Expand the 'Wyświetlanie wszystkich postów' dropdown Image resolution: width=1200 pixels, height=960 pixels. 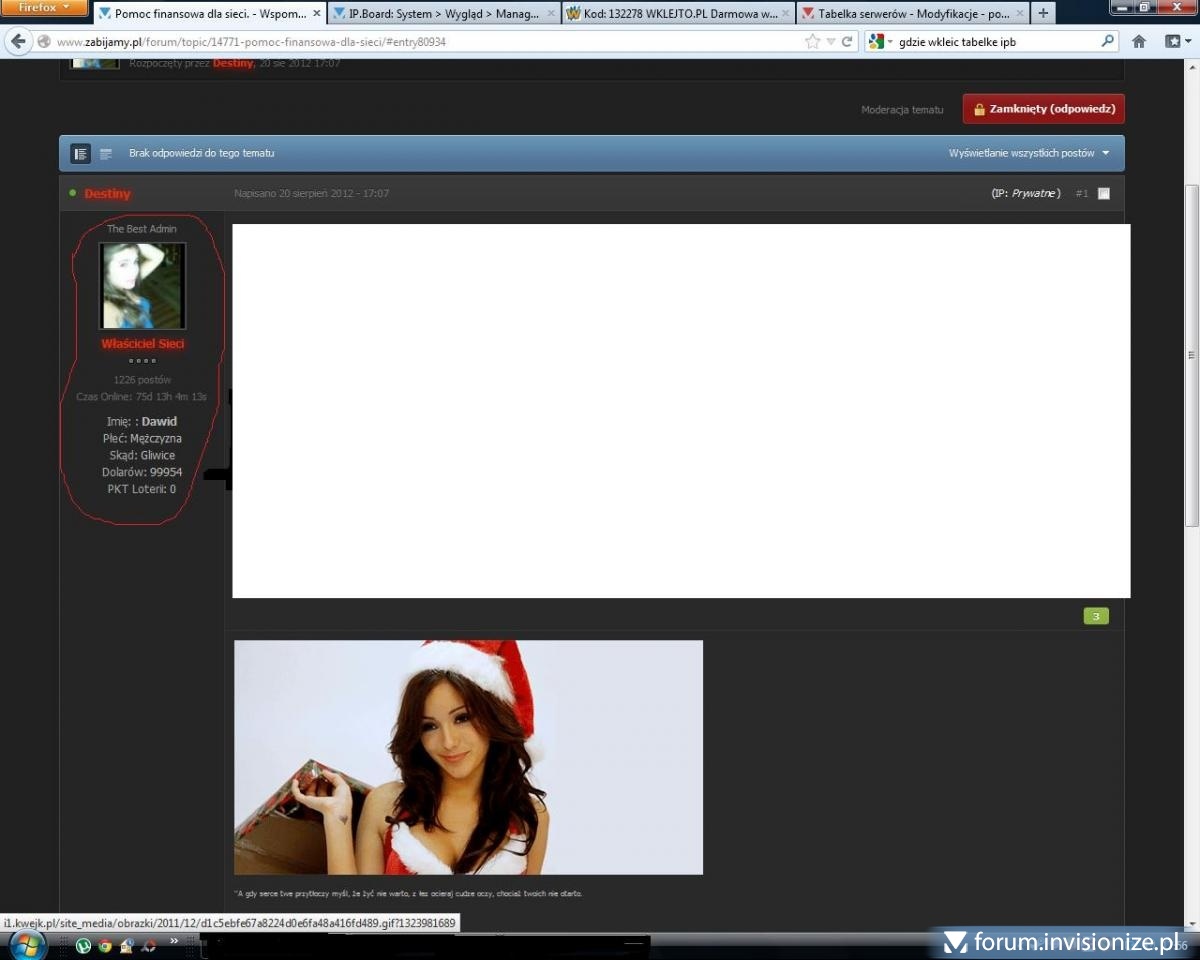click(1029, 154)
